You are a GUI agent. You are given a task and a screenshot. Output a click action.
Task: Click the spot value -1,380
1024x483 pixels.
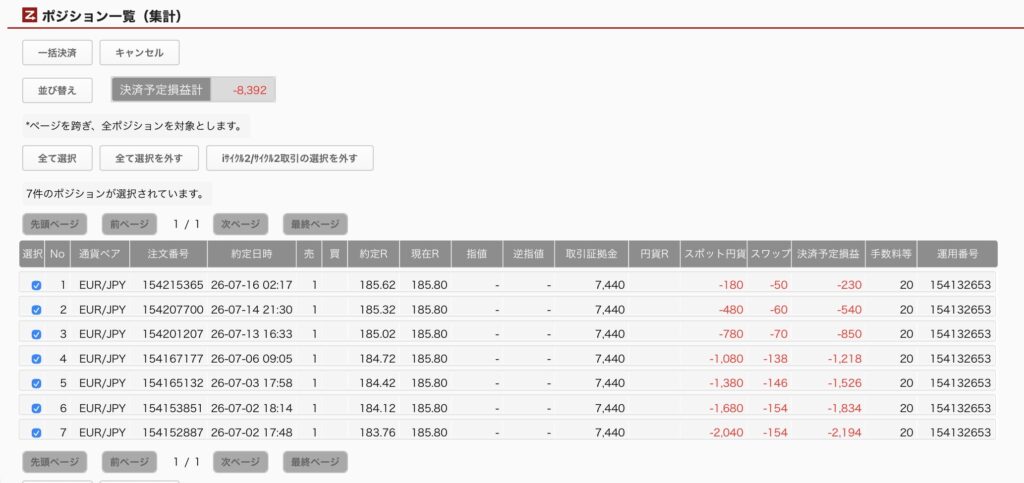pos(726,384)
